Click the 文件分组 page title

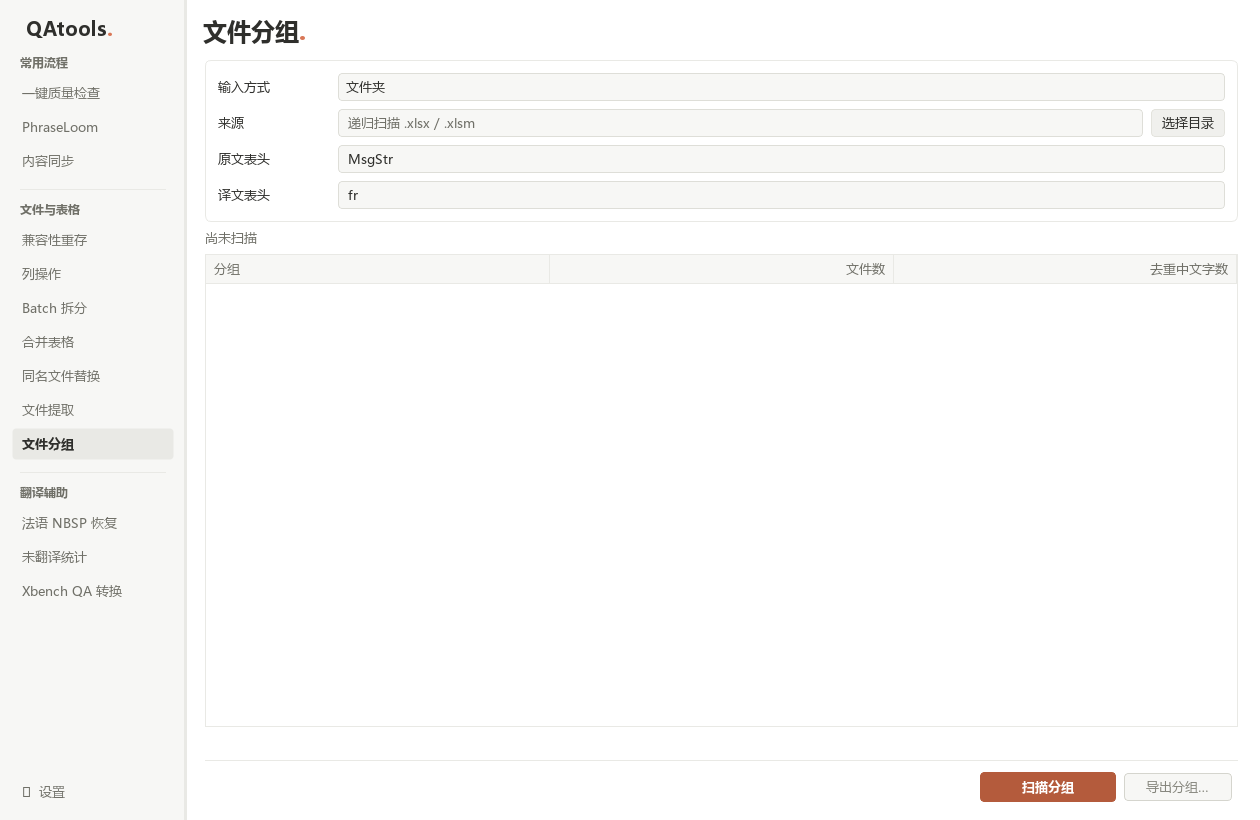[254, 33]
